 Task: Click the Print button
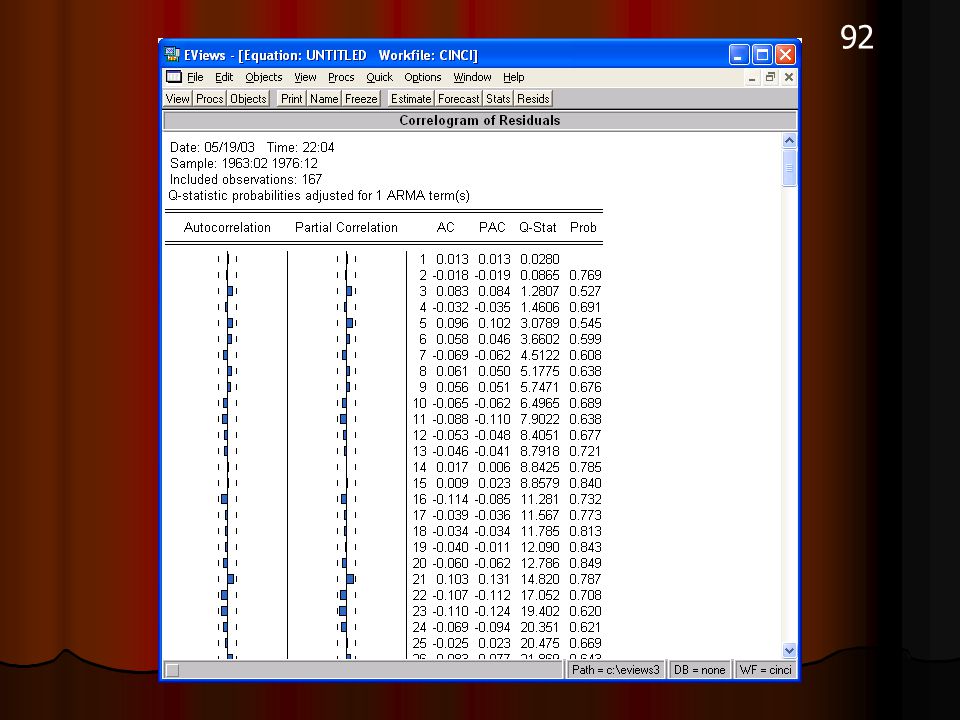click(x=291, y=99)
